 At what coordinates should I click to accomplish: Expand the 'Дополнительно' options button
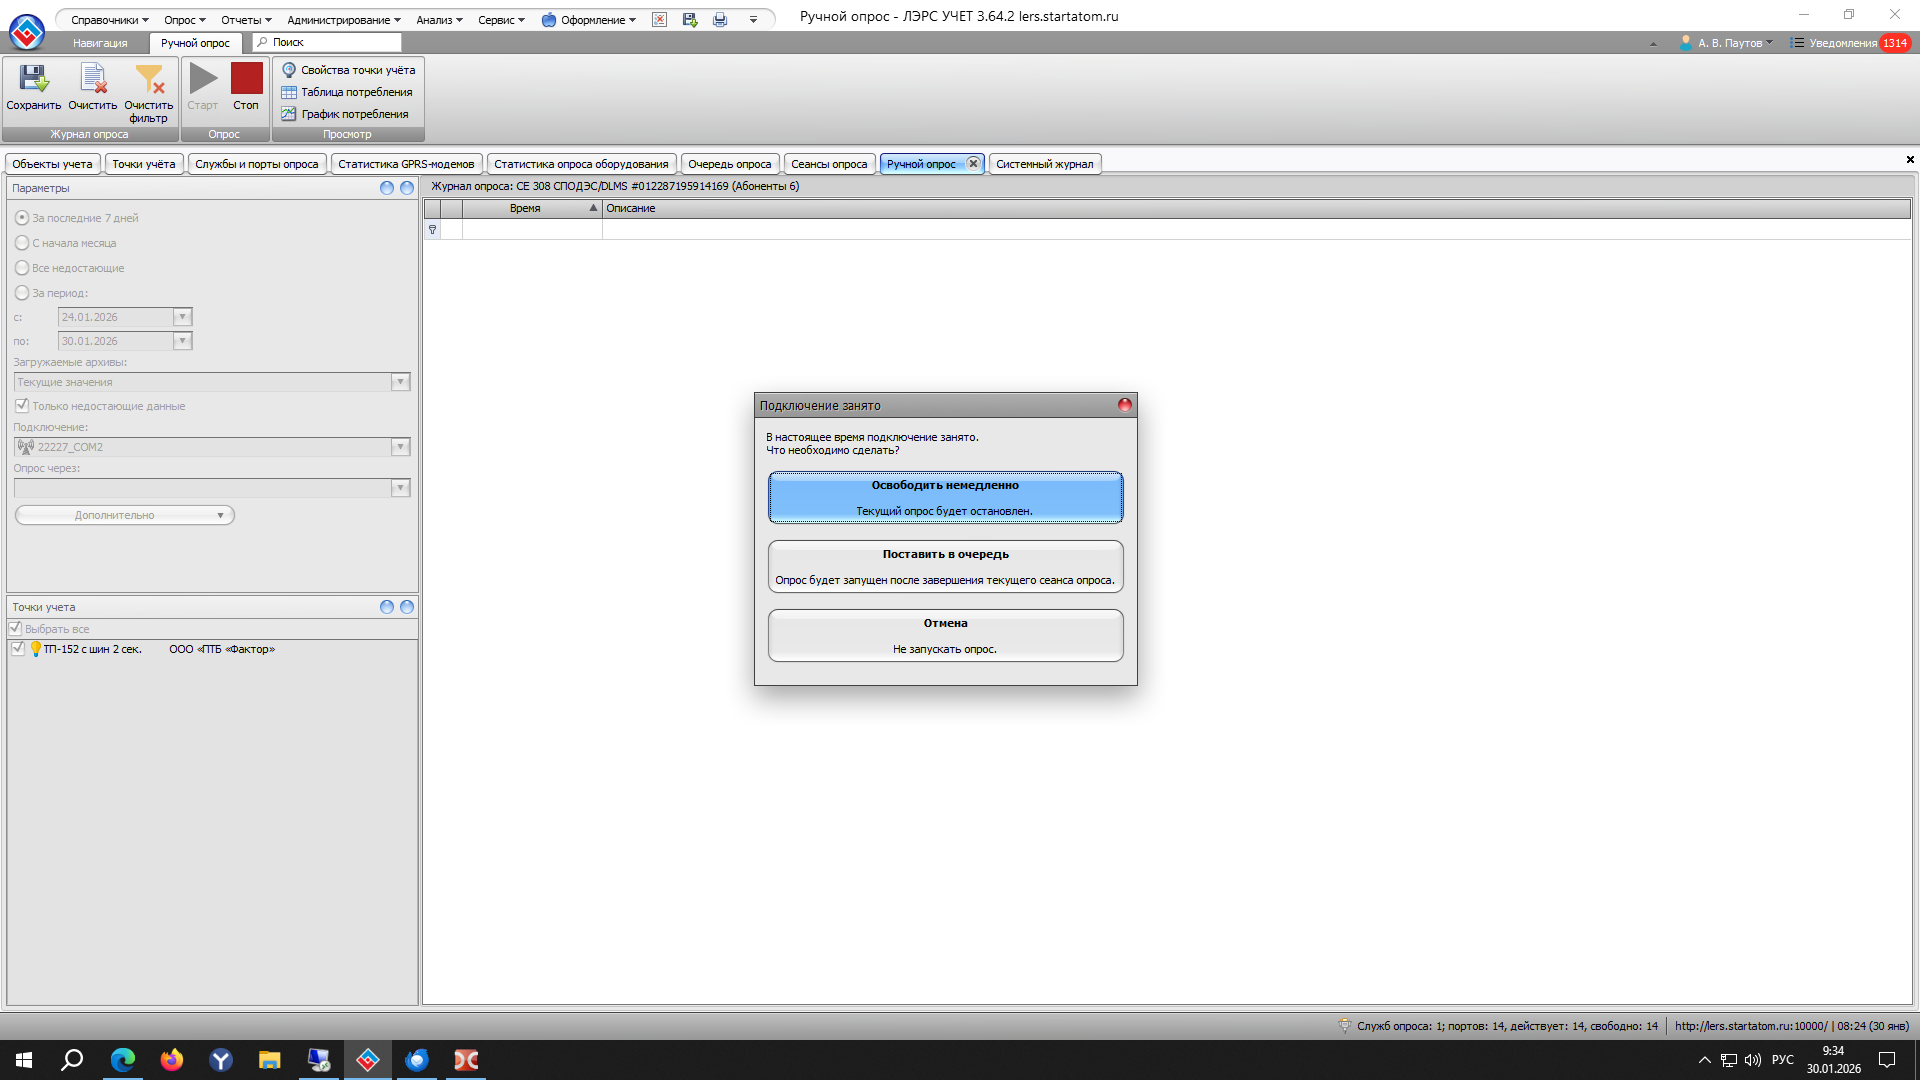(x=124, y=515)
